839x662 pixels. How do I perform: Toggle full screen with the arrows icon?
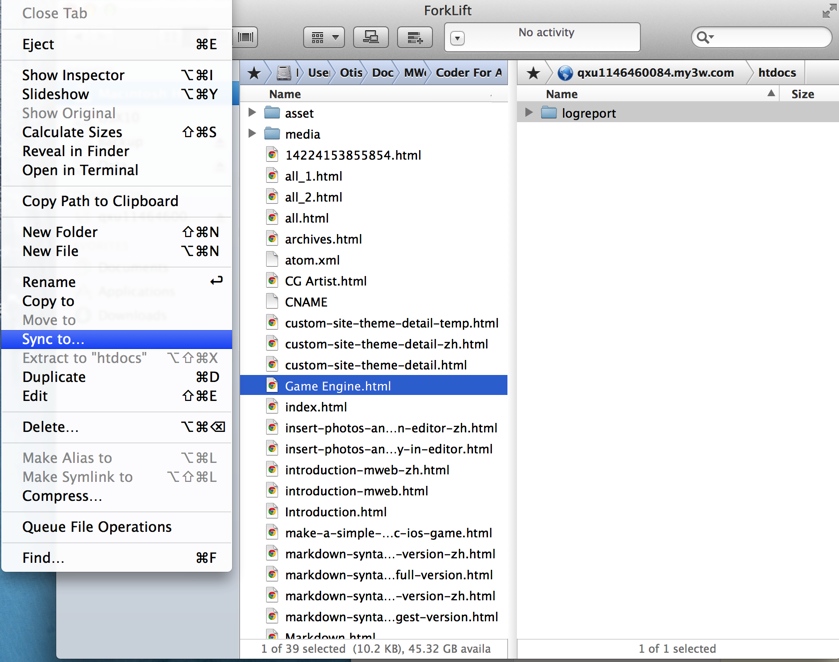click(x=829, y=11)
